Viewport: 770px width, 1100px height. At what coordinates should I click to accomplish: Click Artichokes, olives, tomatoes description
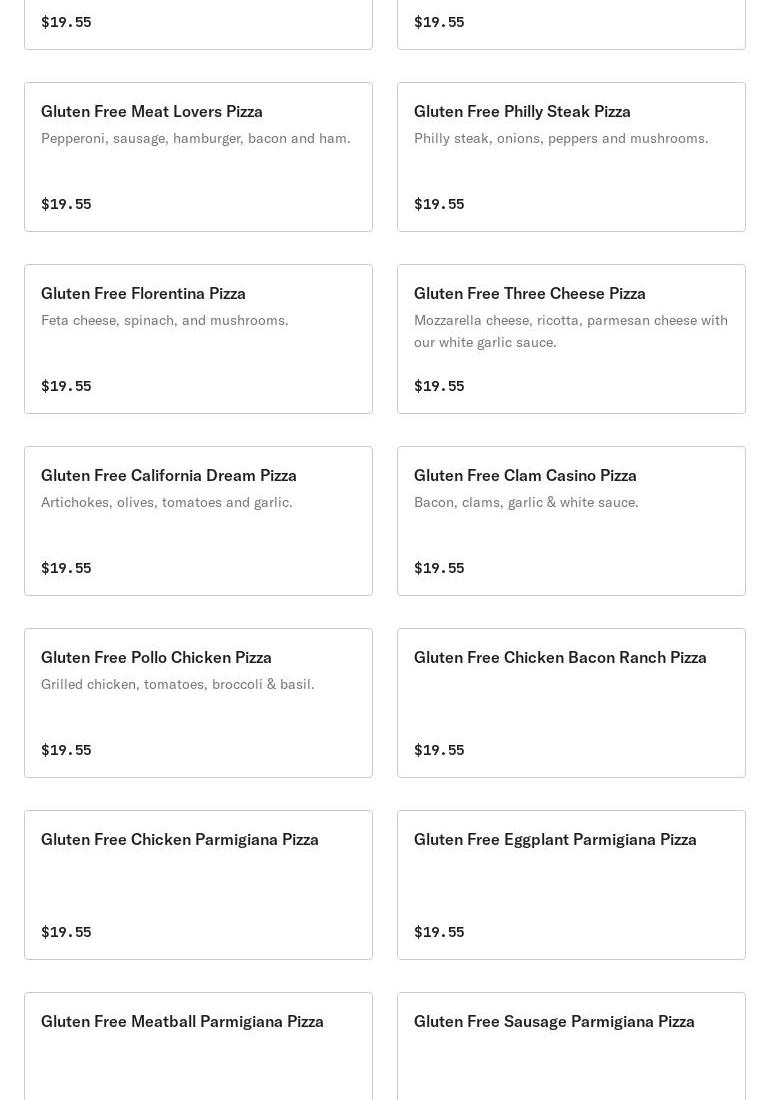click(x=167, y=502)
